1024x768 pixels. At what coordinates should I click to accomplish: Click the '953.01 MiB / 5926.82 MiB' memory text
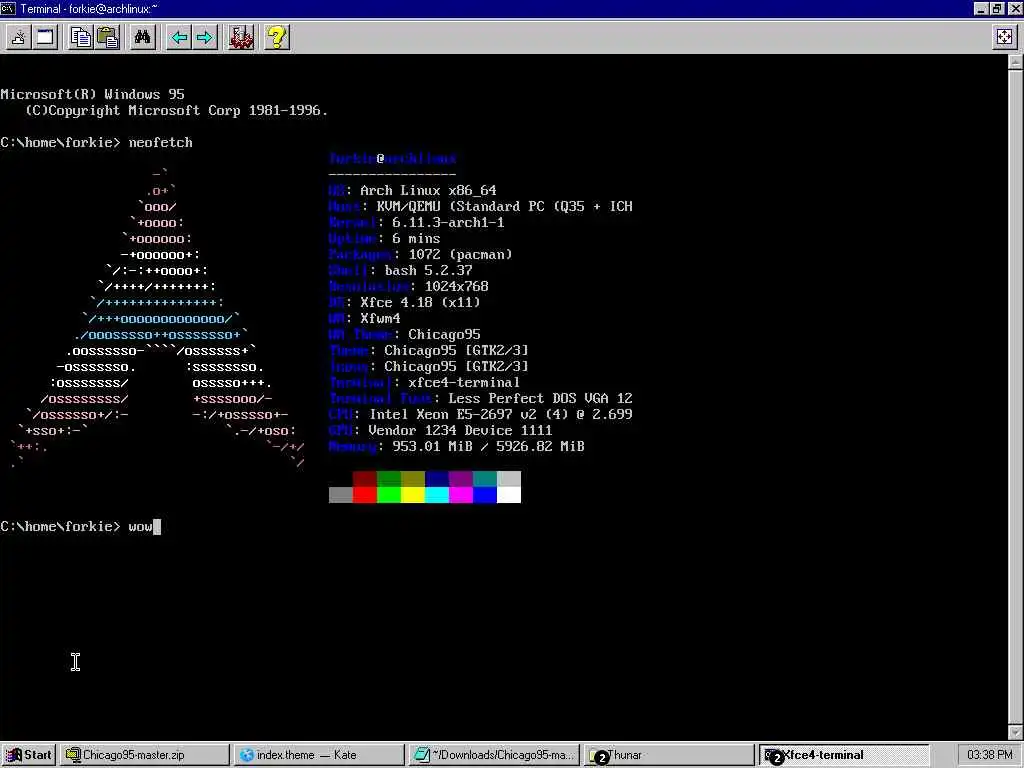tap(488, 446)
